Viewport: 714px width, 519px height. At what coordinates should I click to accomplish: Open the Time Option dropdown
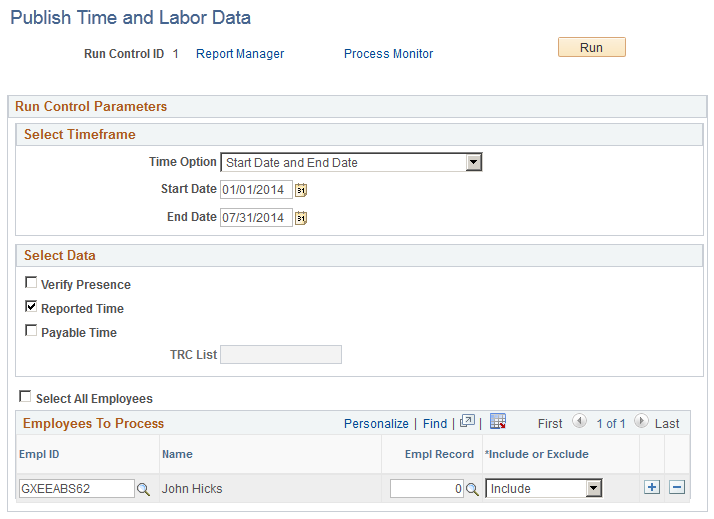[x=351, y=163]
